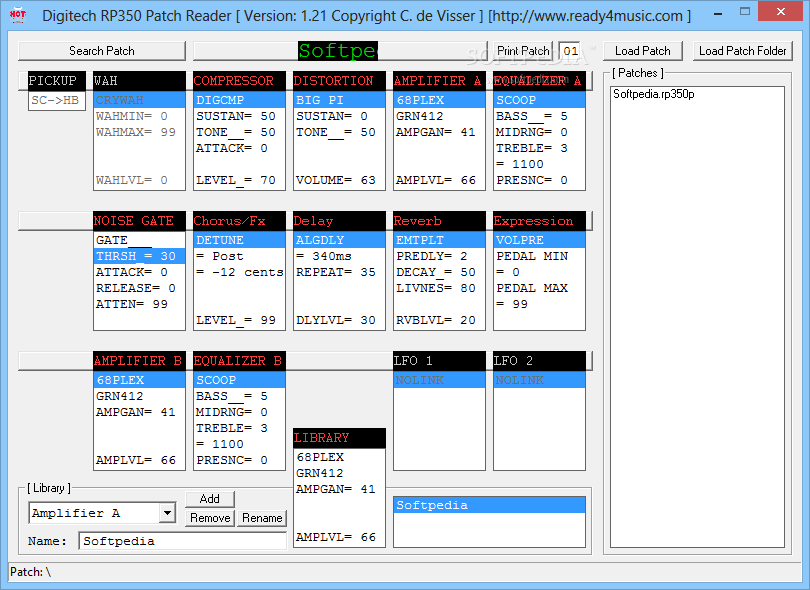Select DIGCMP in Compressor list
The width and height of the screenshot is (810, 590).
pyautogui.click(x=239, y=100)
